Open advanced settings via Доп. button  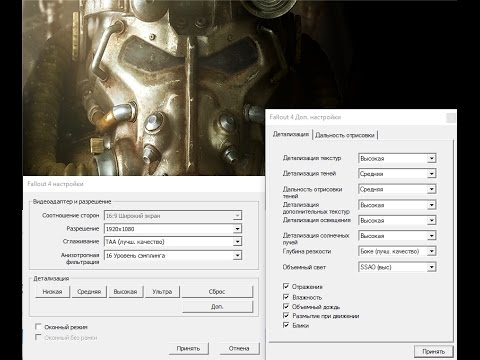(217, 307)
